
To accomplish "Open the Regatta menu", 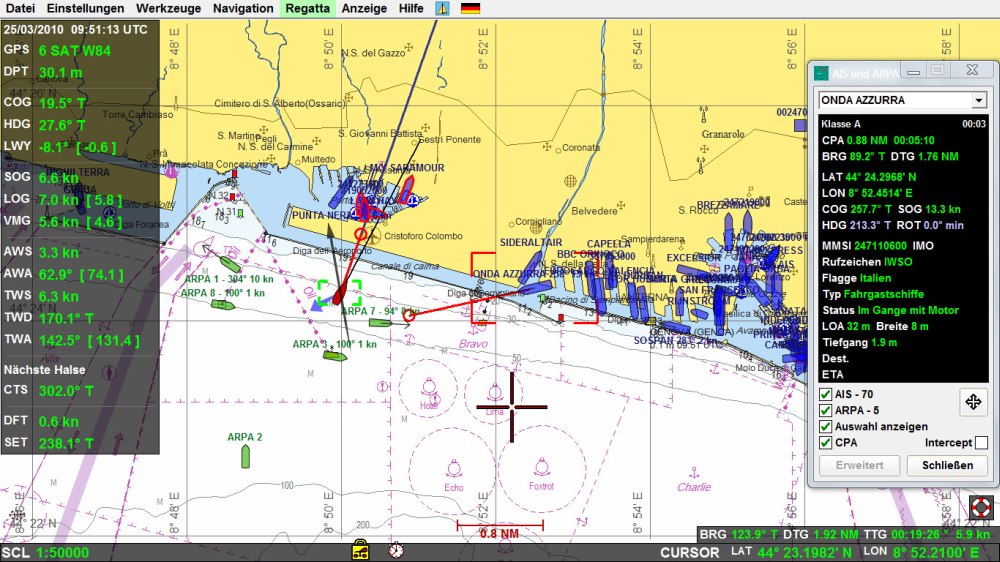I will (x=307, y=8).
